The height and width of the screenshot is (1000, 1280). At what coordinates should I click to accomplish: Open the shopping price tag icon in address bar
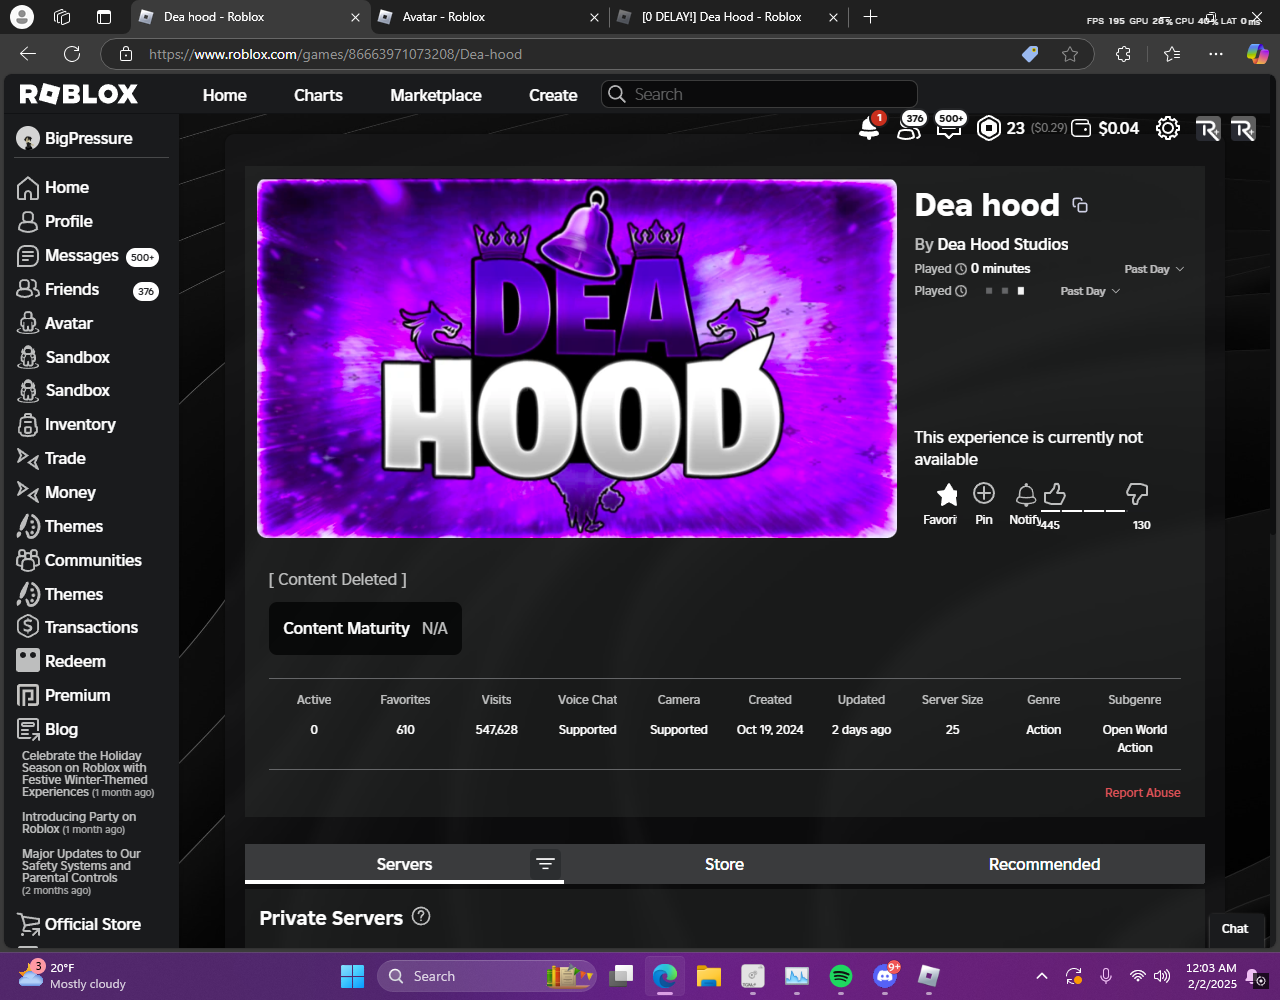point(1030,54)
